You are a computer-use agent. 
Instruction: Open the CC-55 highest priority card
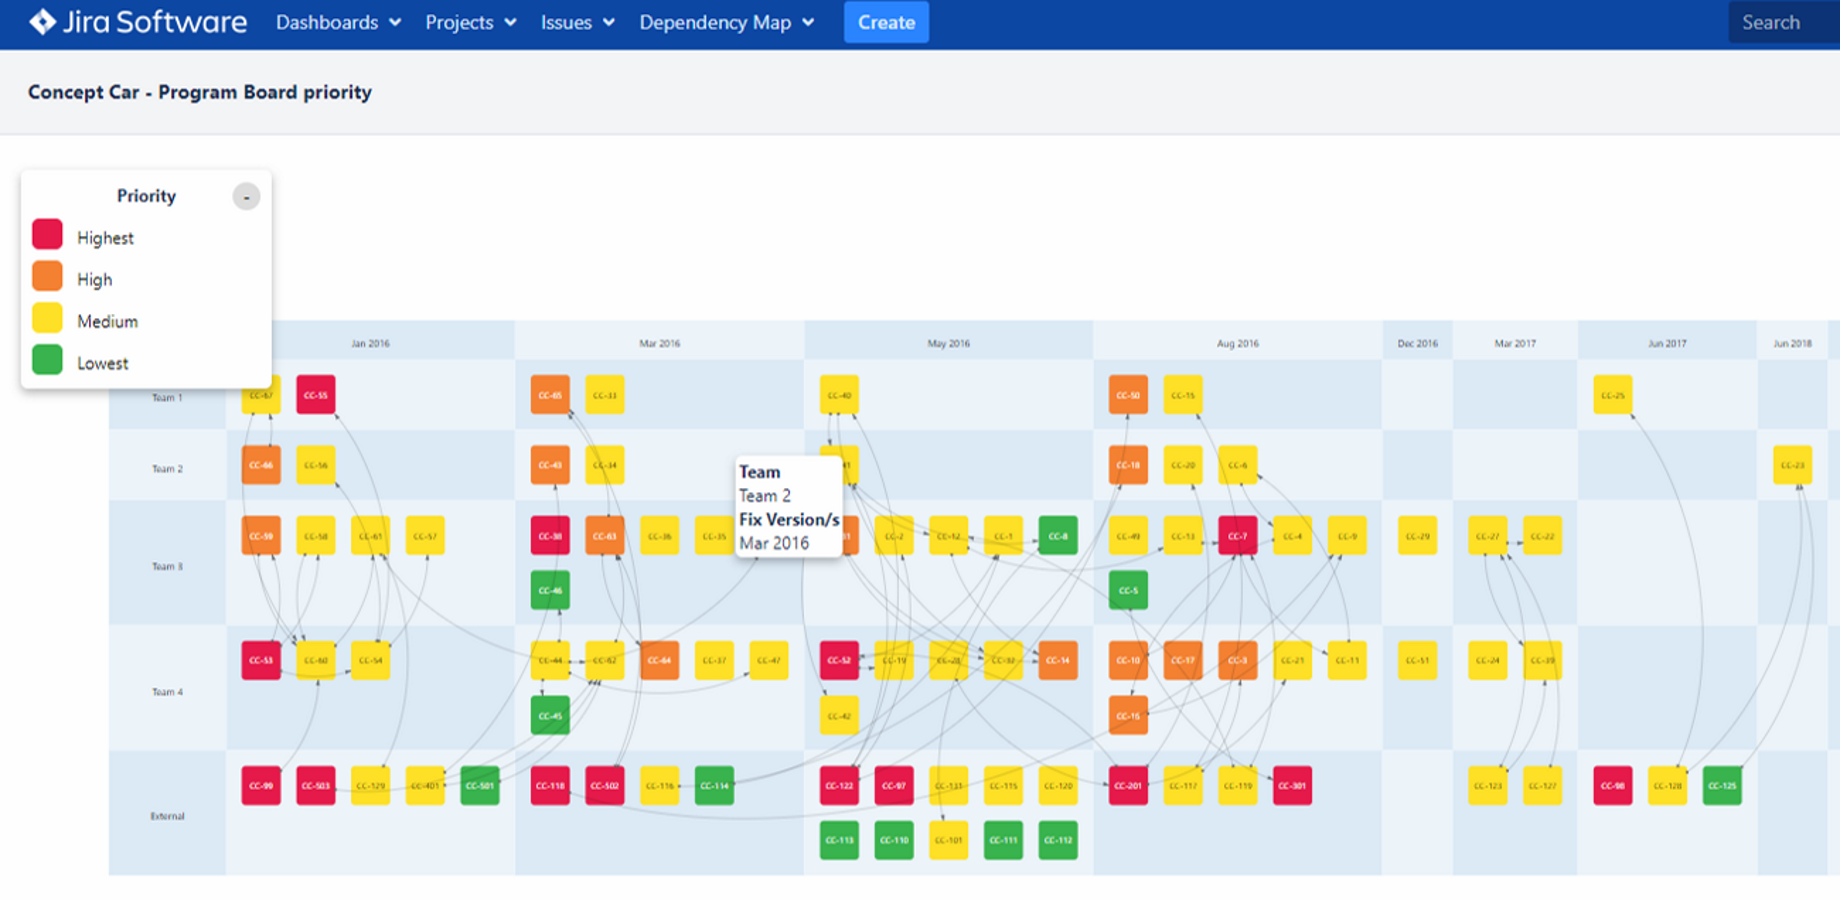(x=315, y=395)
